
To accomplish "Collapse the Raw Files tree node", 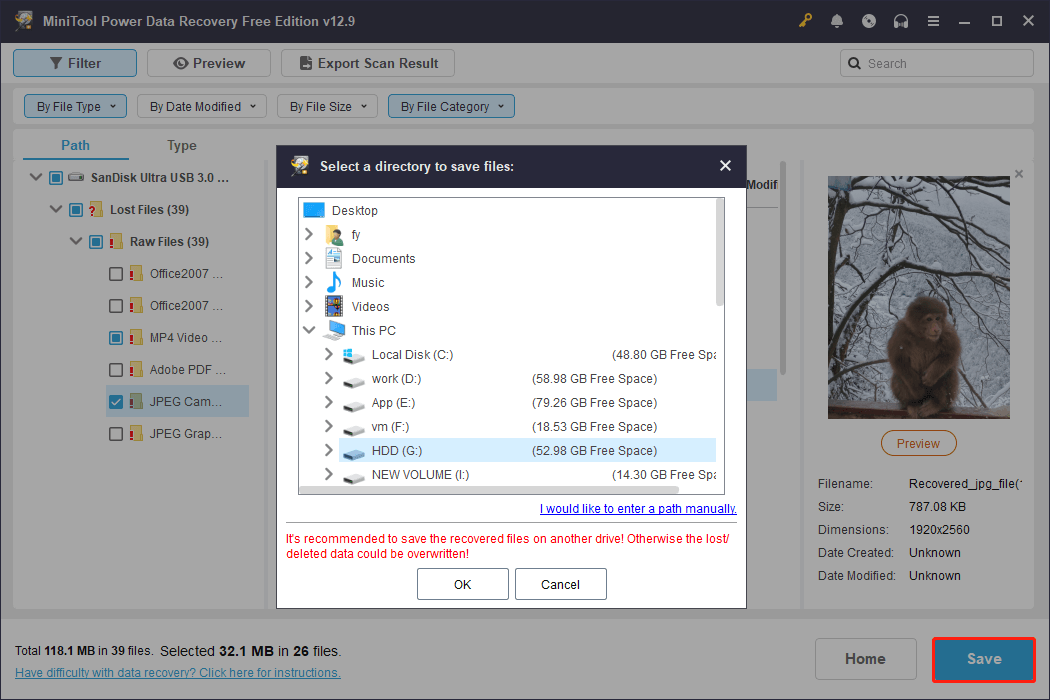I will pos(76,241).
